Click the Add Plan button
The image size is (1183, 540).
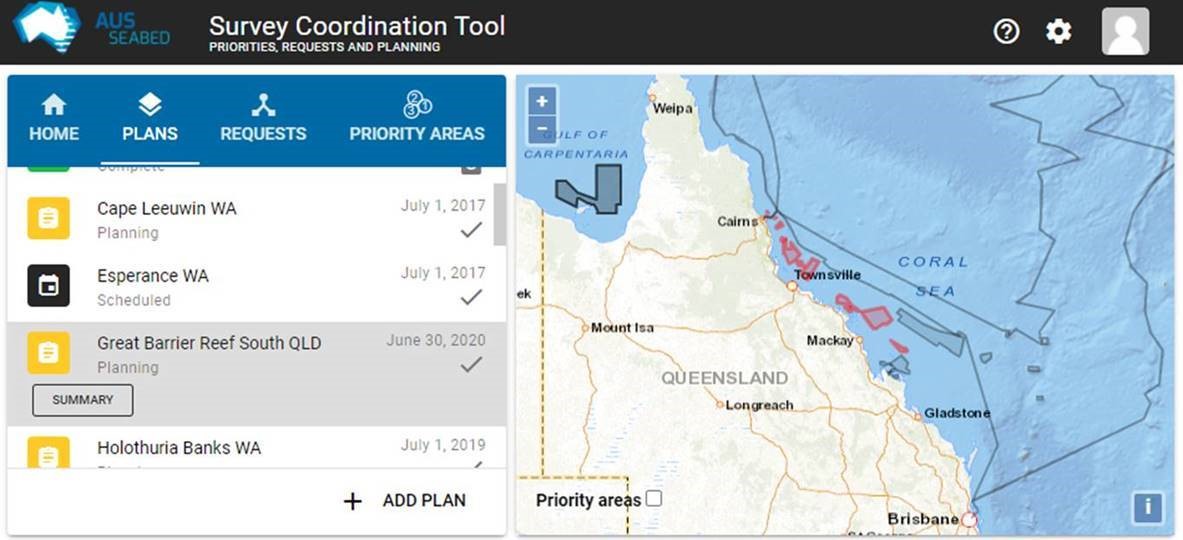click(x=404, y=501)
